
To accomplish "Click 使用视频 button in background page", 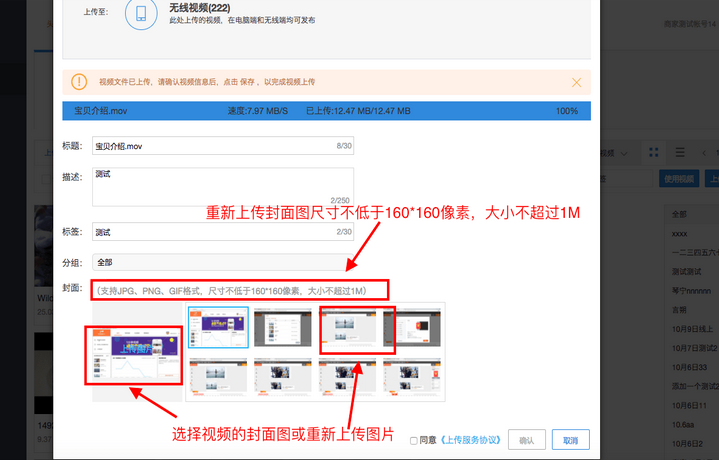I will tap(679, 178).
